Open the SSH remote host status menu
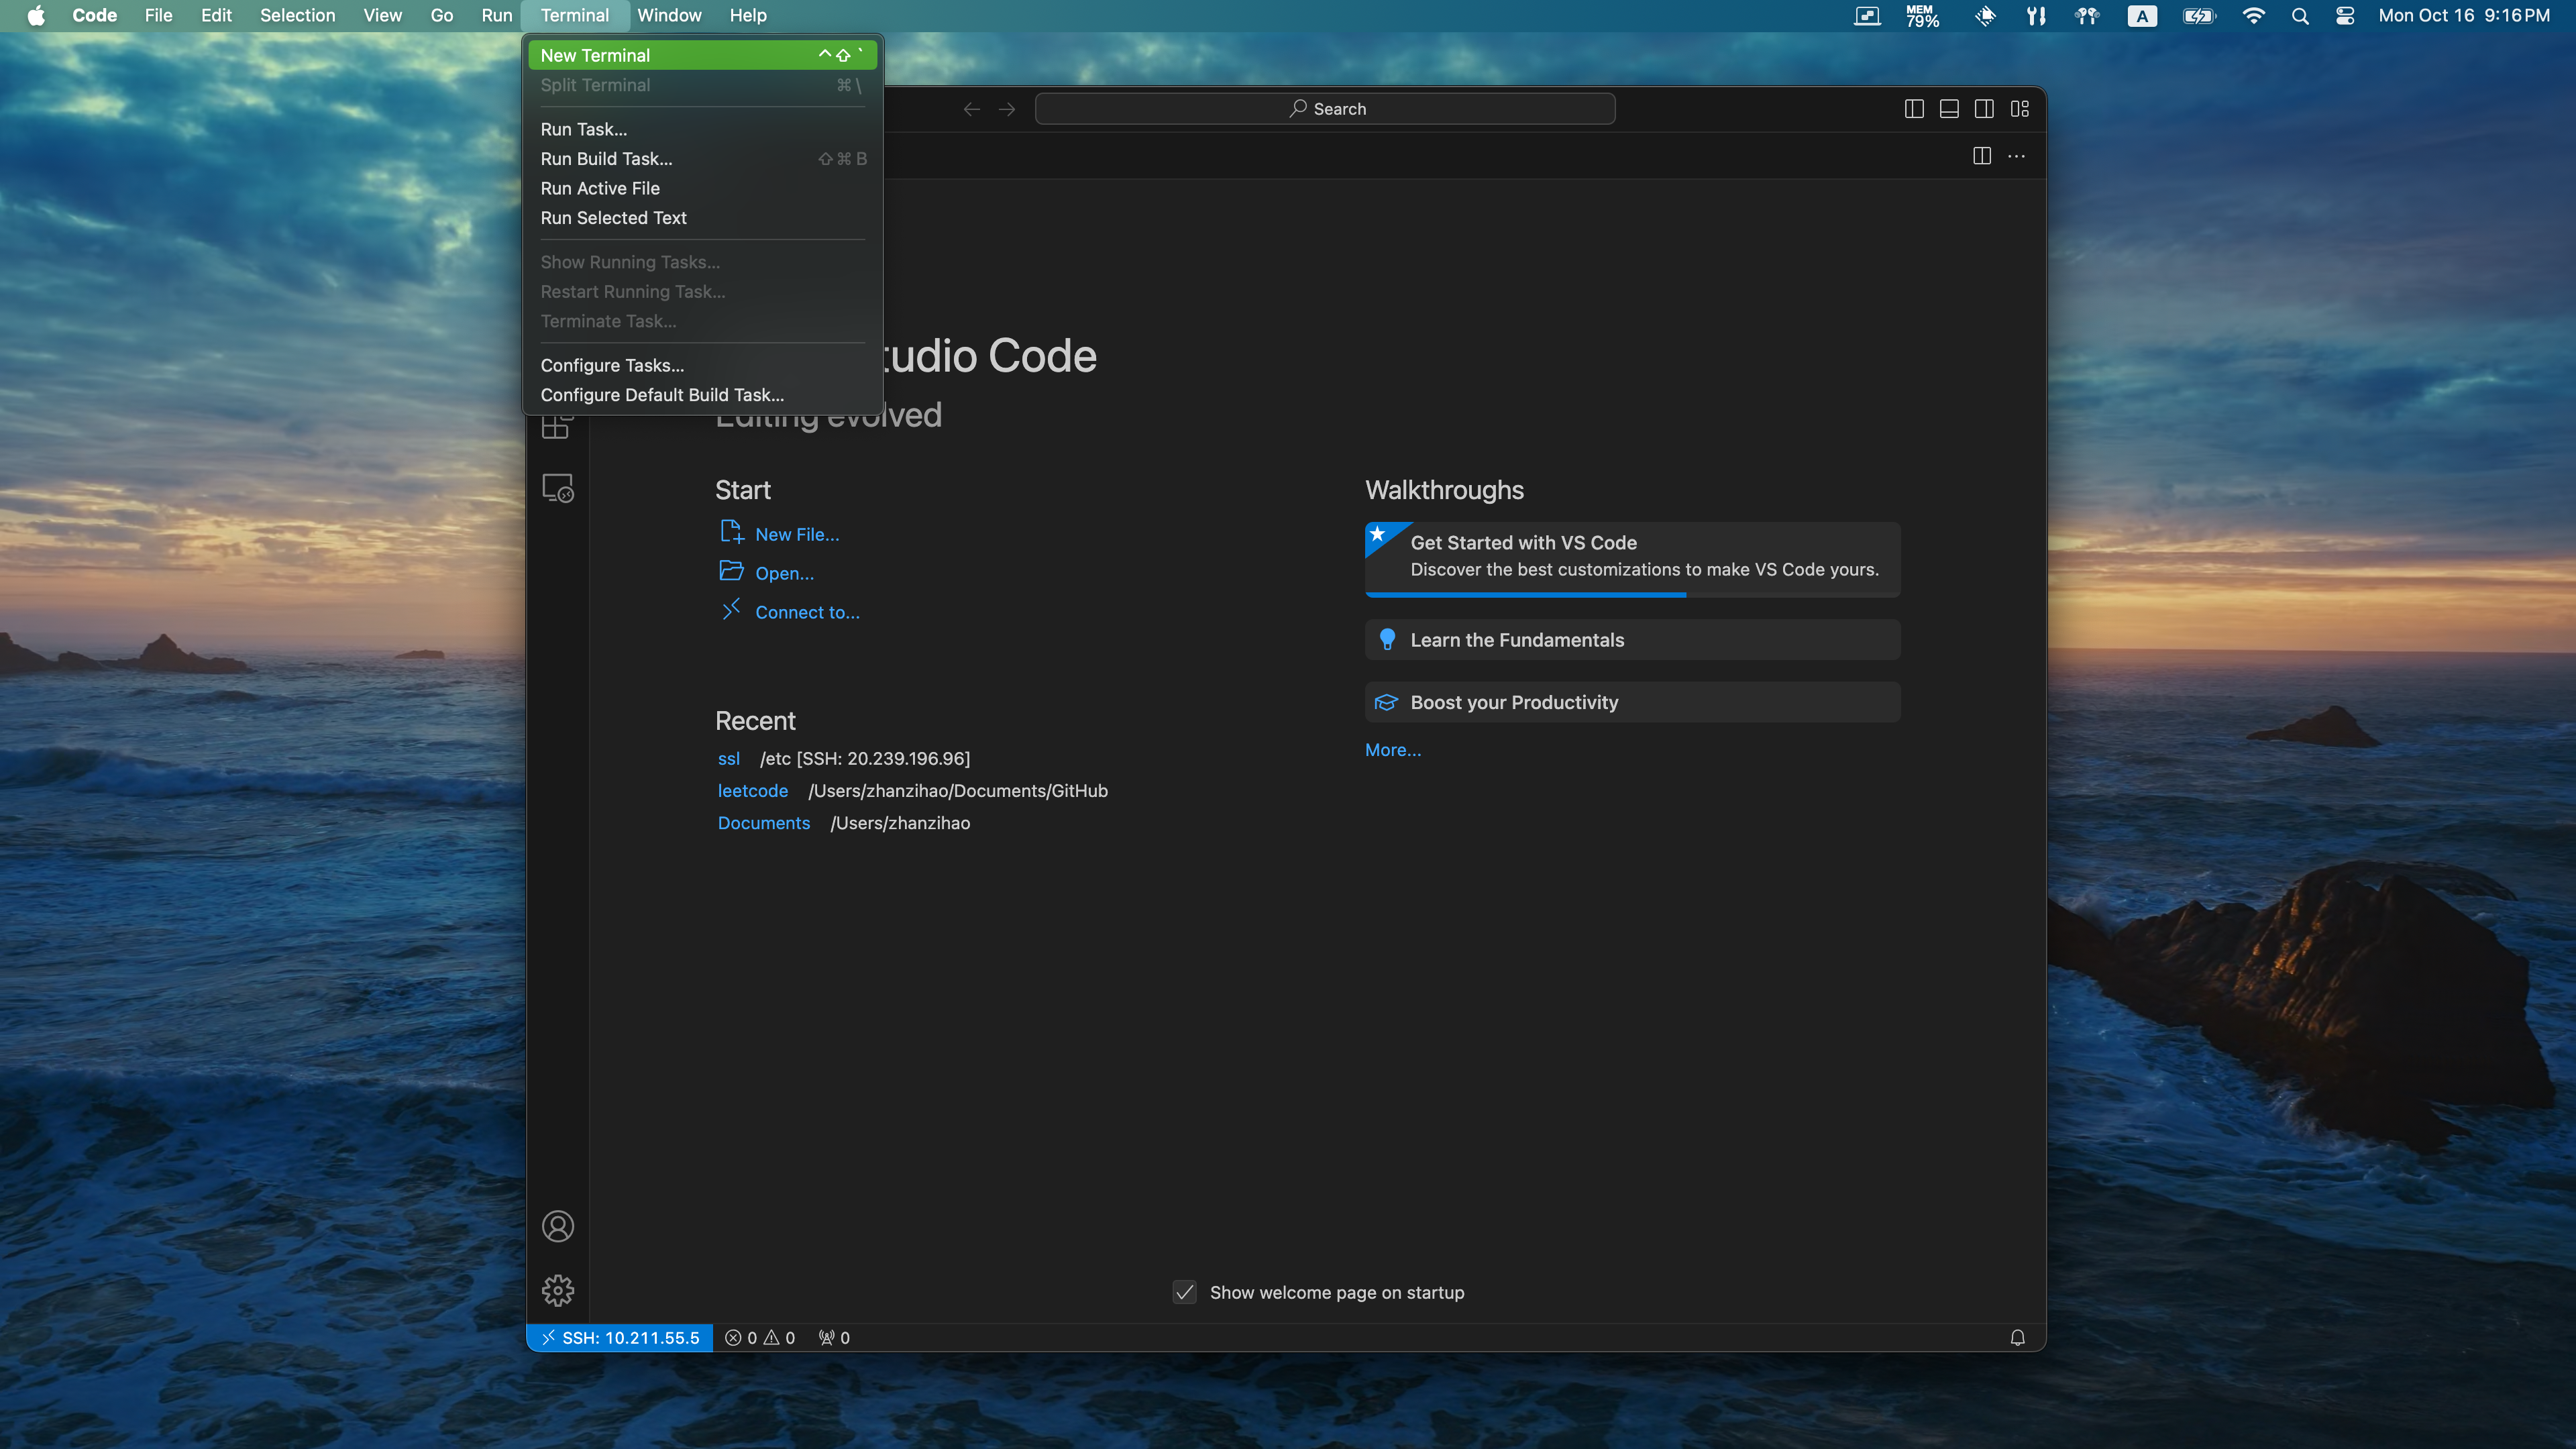This screenshot has width=2576, height=1449. [620, 1338]
